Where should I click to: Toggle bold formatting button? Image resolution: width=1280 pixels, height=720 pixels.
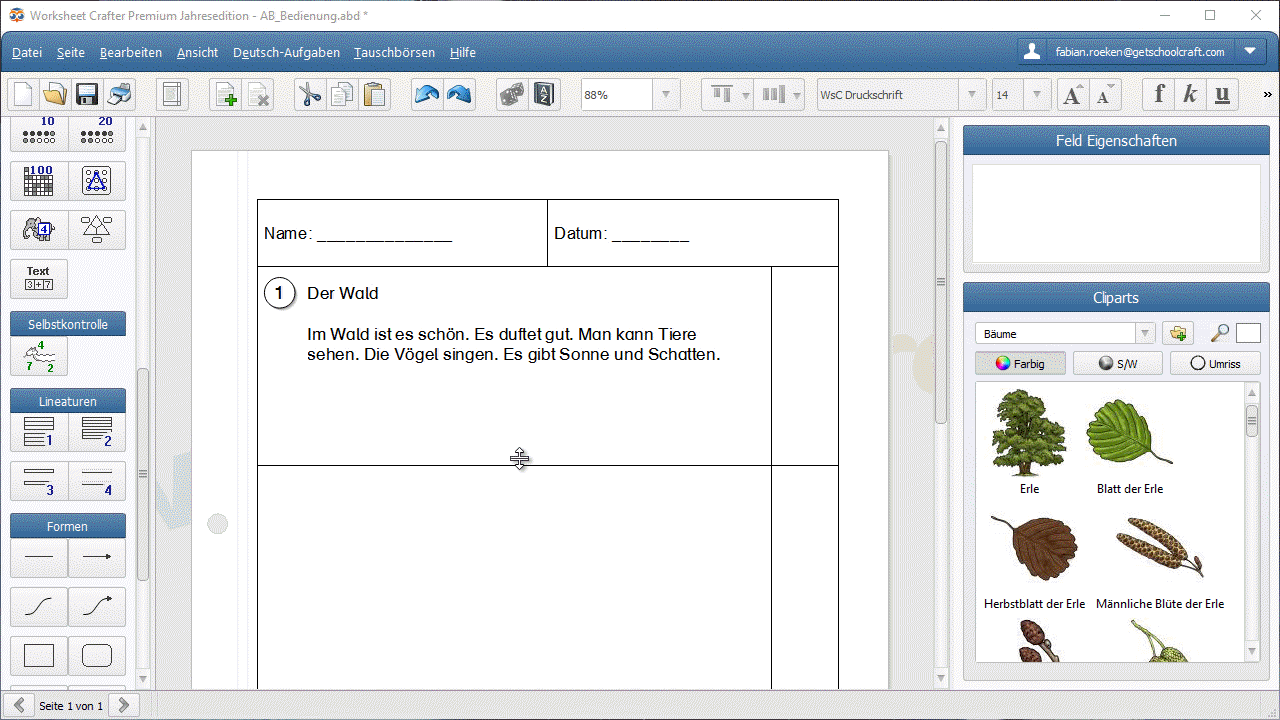click(x=1159, y=95)
